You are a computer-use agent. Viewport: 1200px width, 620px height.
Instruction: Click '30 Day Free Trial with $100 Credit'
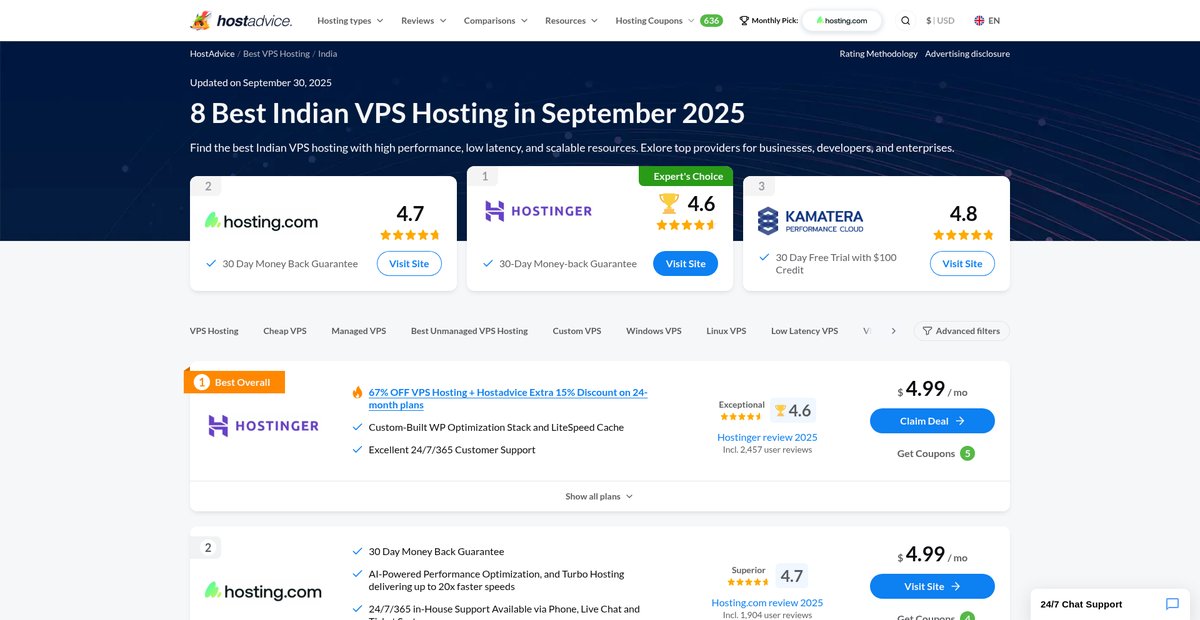click(836, 263)
